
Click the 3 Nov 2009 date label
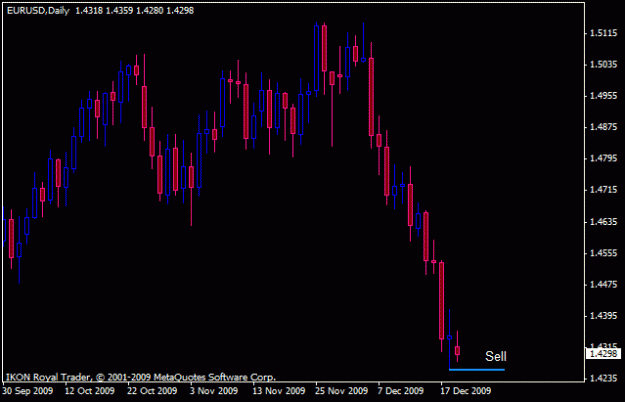tap(214, 391)
